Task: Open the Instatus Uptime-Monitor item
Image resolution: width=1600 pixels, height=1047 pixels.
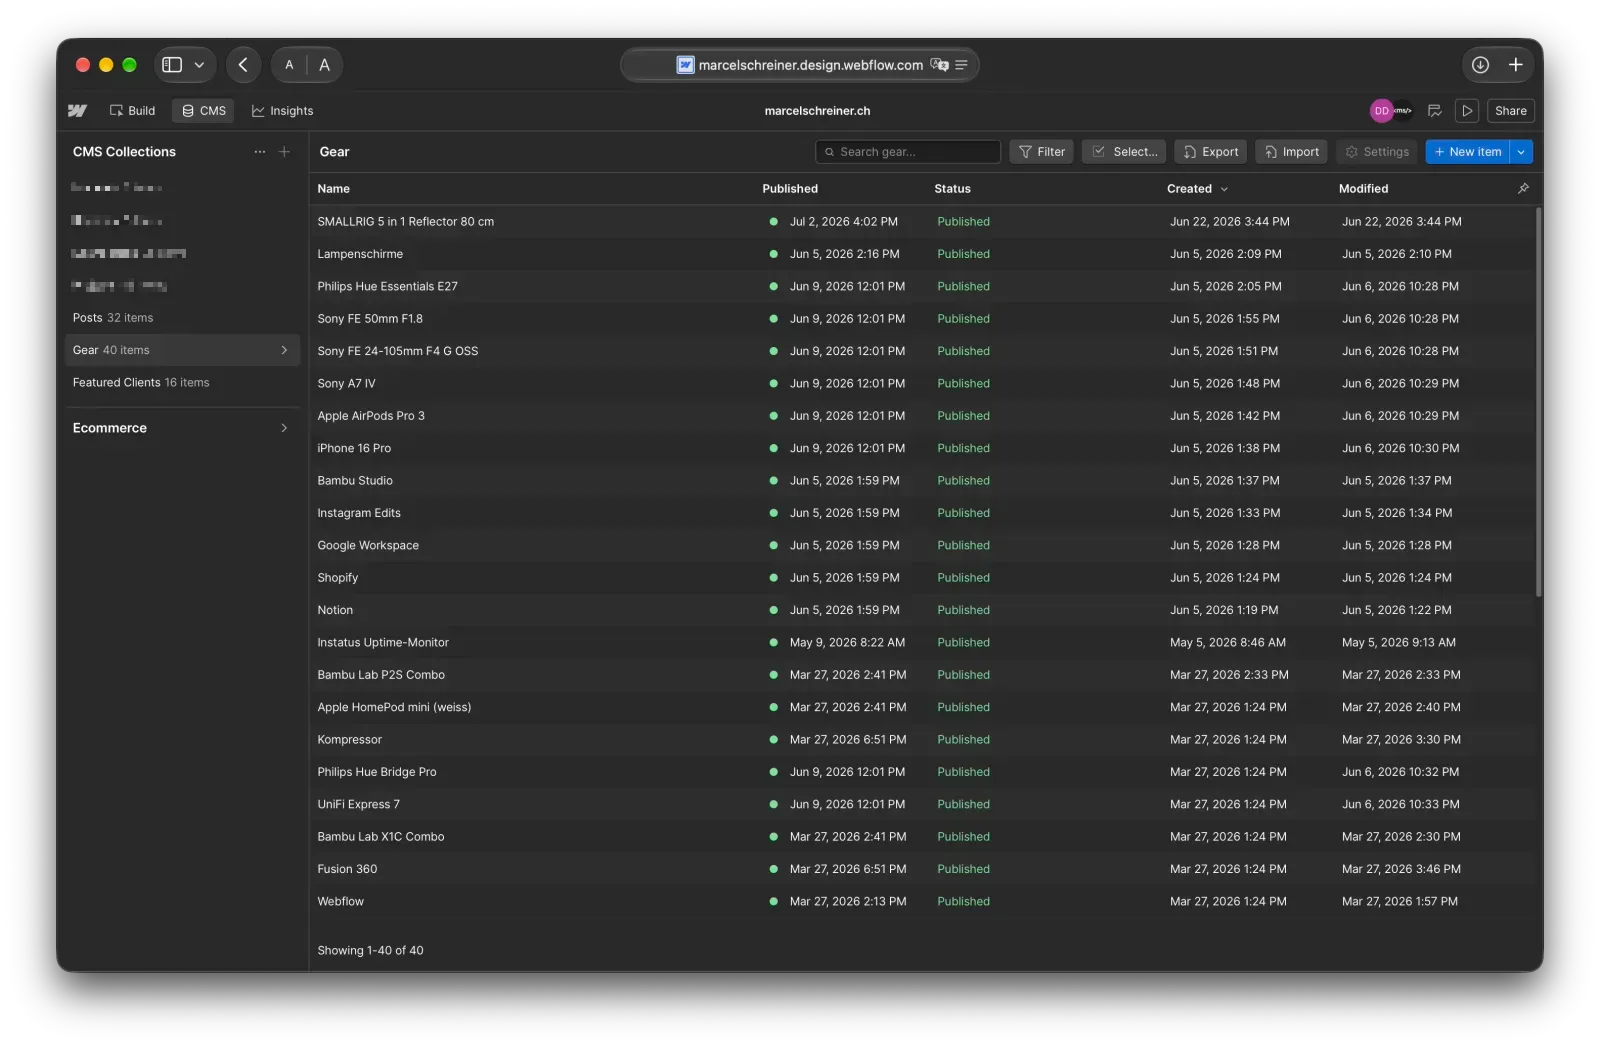Action: (383, 642)
